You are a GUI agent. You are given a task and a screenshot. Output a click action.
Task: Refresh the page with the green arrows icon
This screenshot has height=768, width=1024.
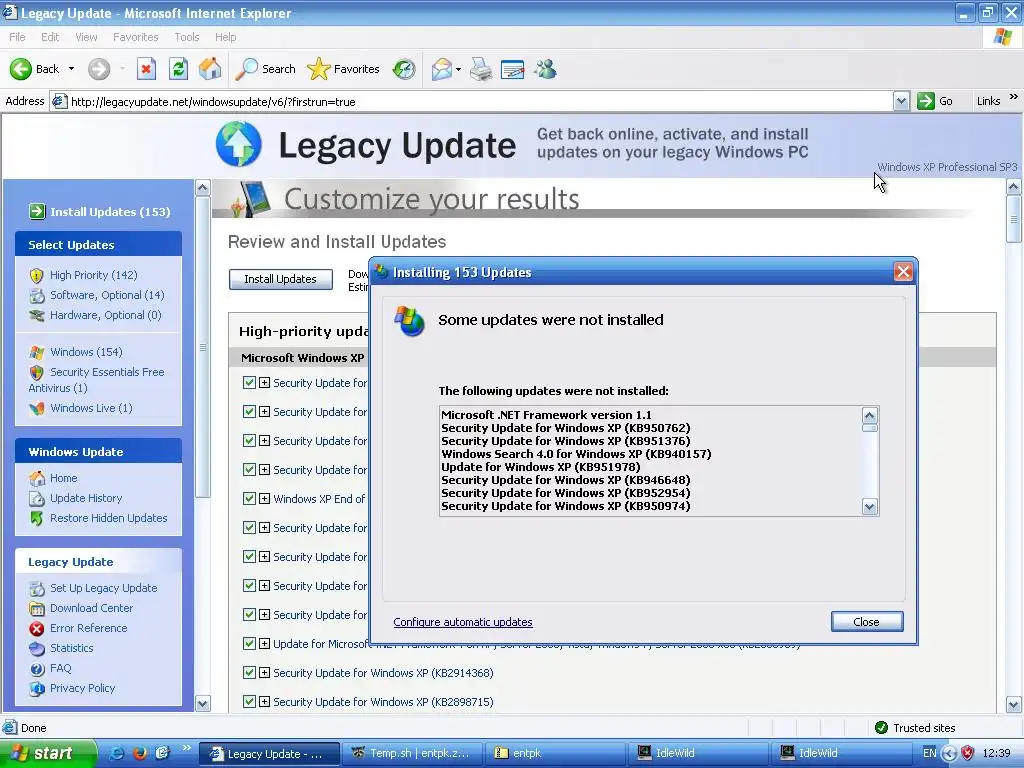178,69
